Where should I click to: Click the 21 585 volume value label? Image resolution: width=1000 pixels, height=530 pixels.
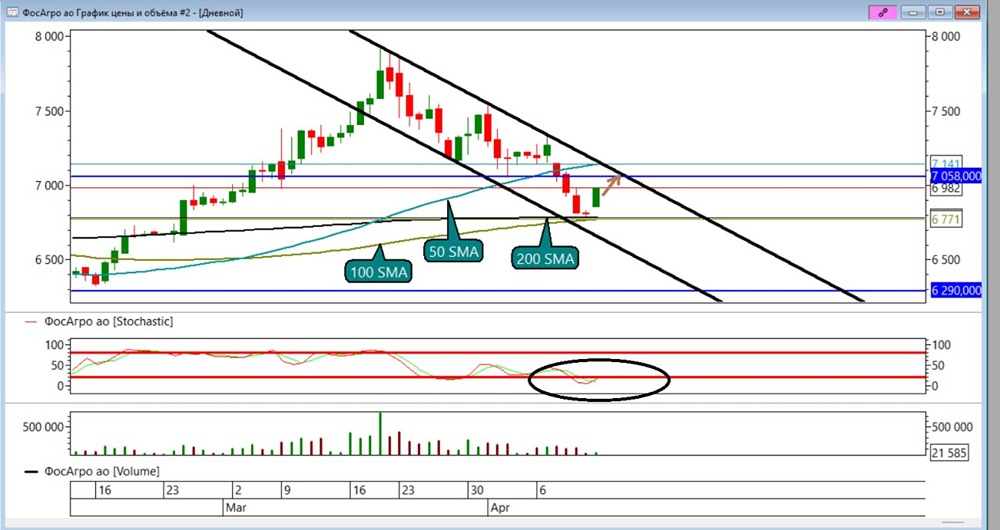coord(948,453)
